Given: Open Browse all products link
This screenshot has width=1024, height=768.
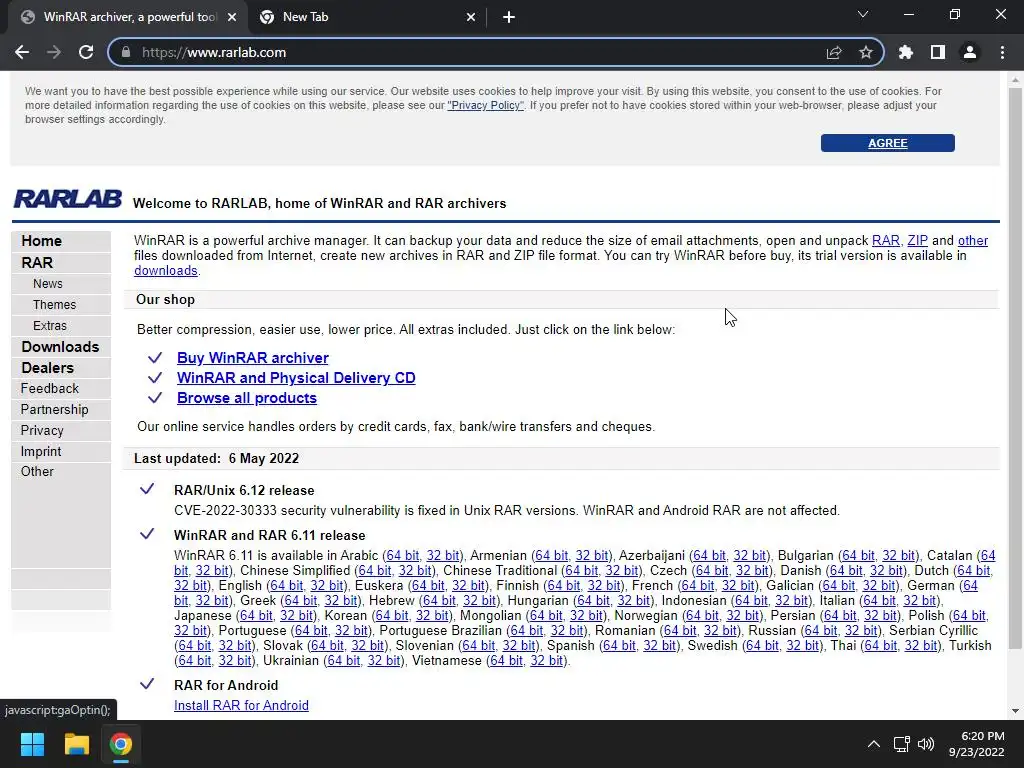Looking at the screenshot, I should pos(247,398).
